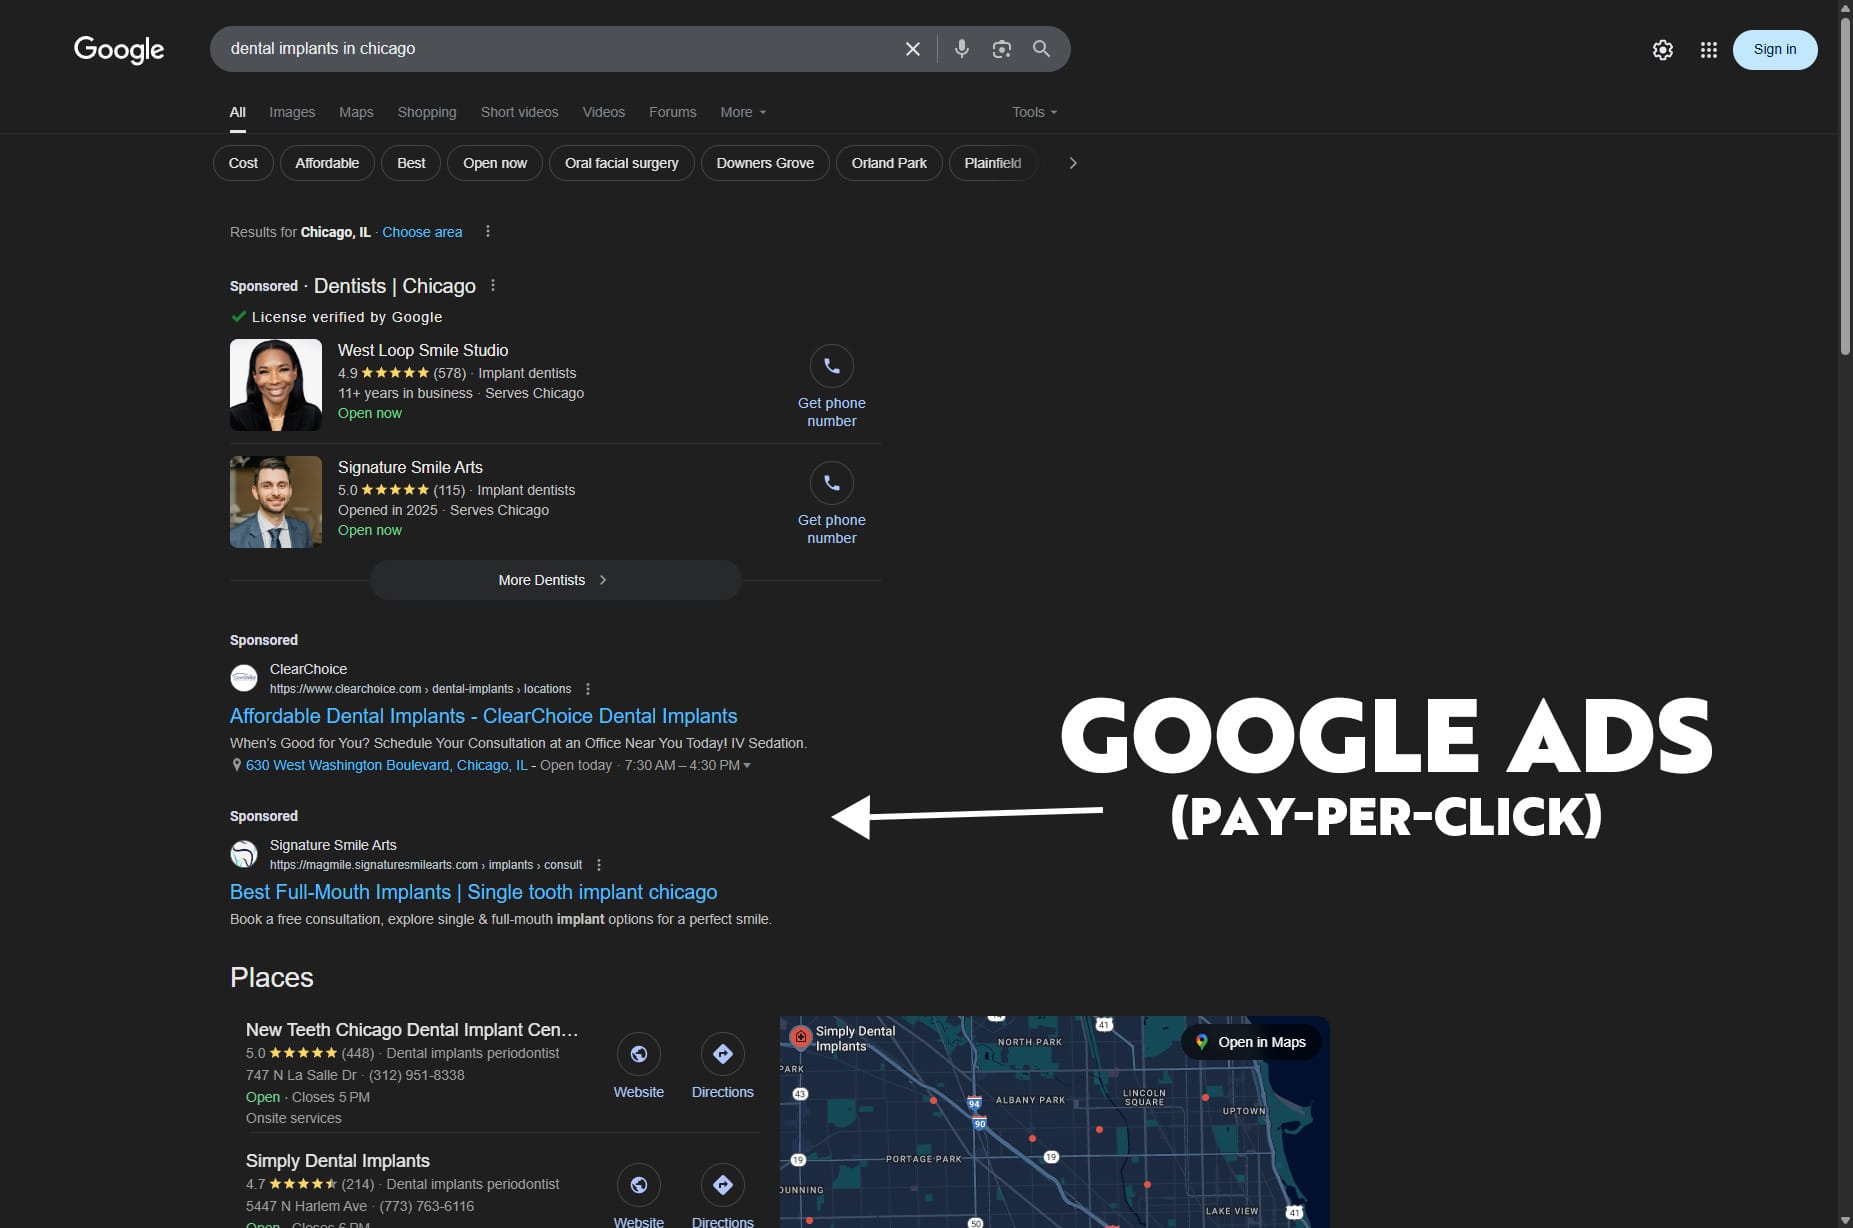The image size is (1853, 1228).
Task: Choose a different search area
Action: 421,231
